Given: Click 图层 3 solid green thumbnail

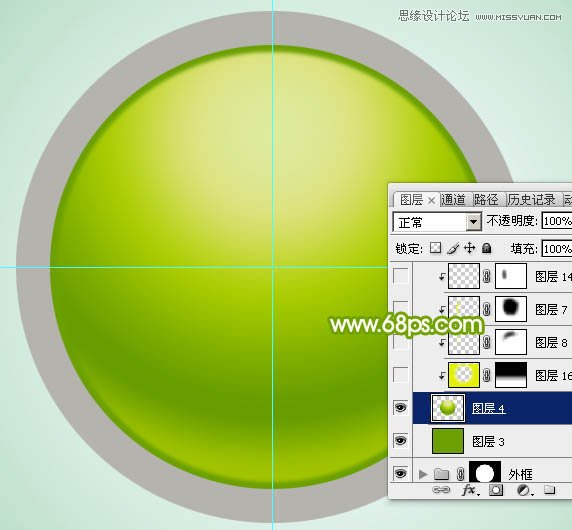Looking at the screenshot, I should [x=448, y=441].
